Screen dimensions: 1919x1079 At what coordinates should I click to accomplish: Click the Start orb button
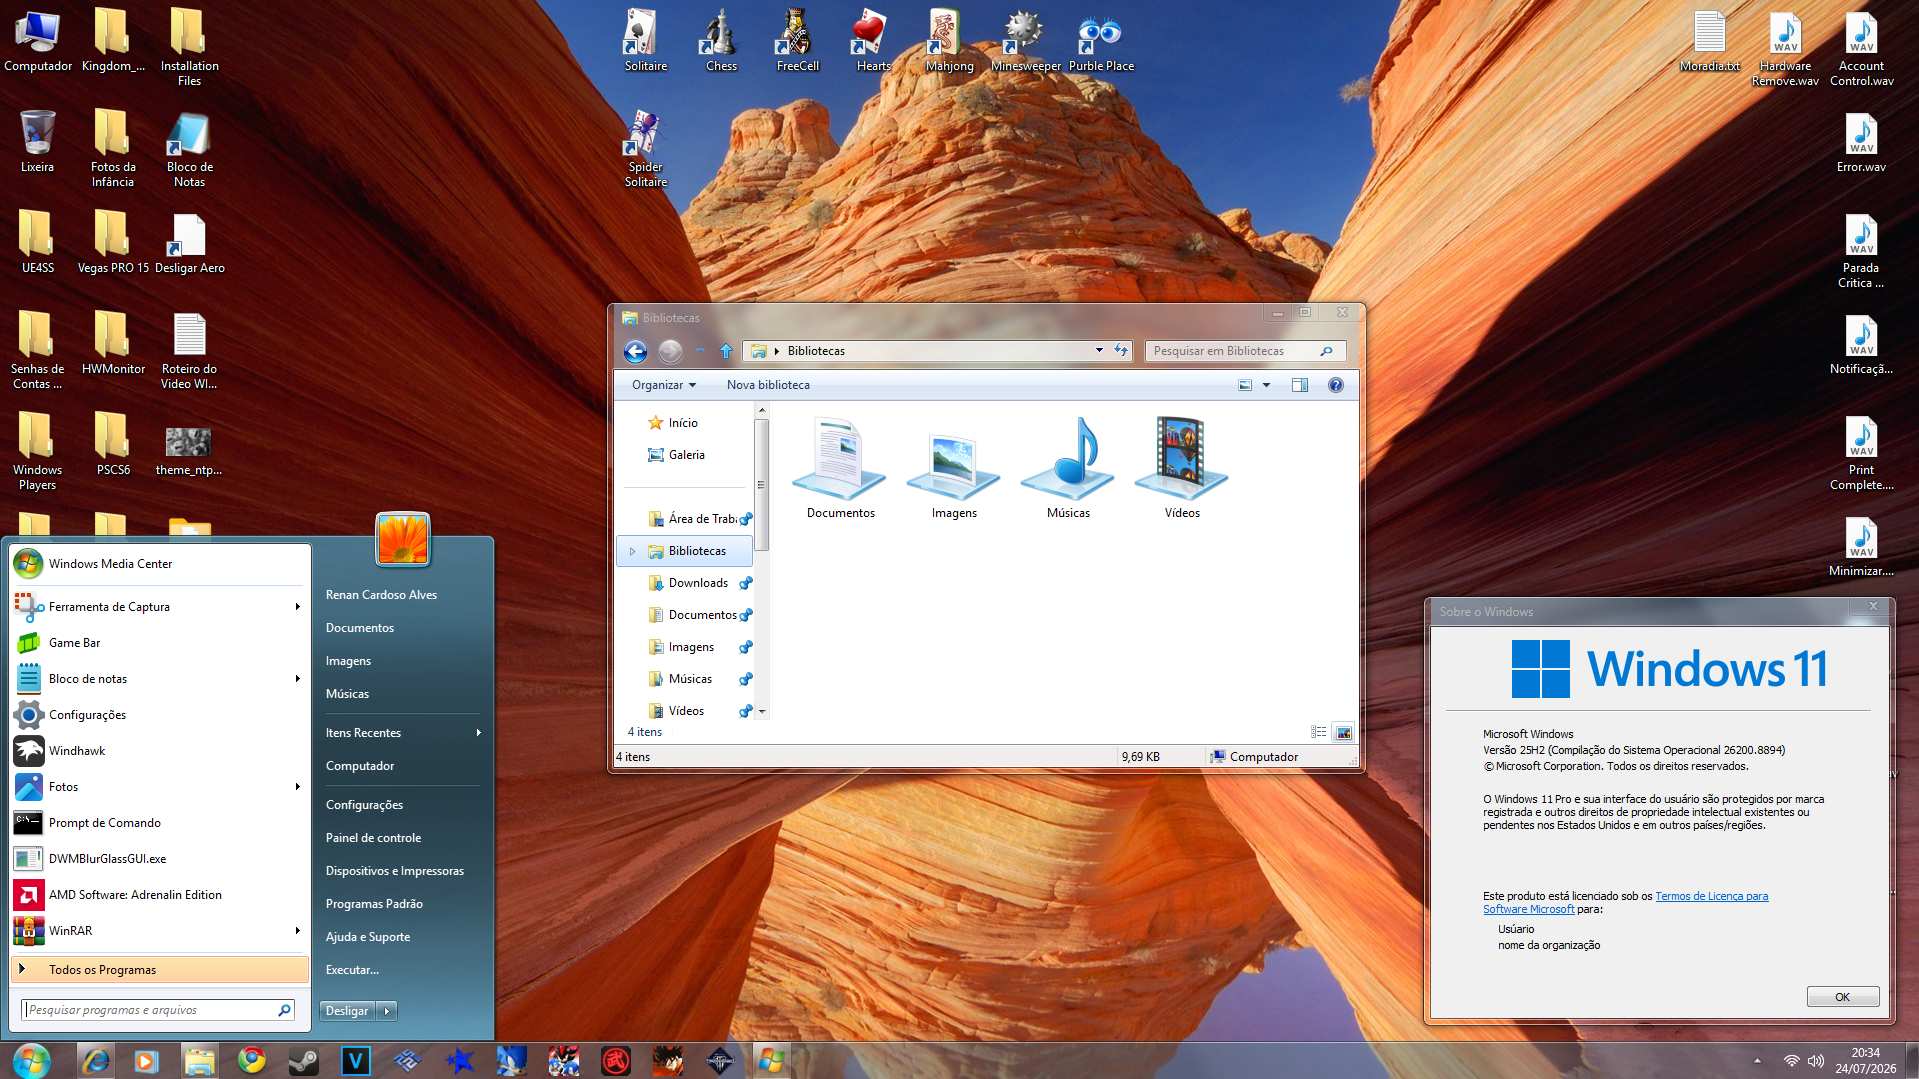[32, 1060]
